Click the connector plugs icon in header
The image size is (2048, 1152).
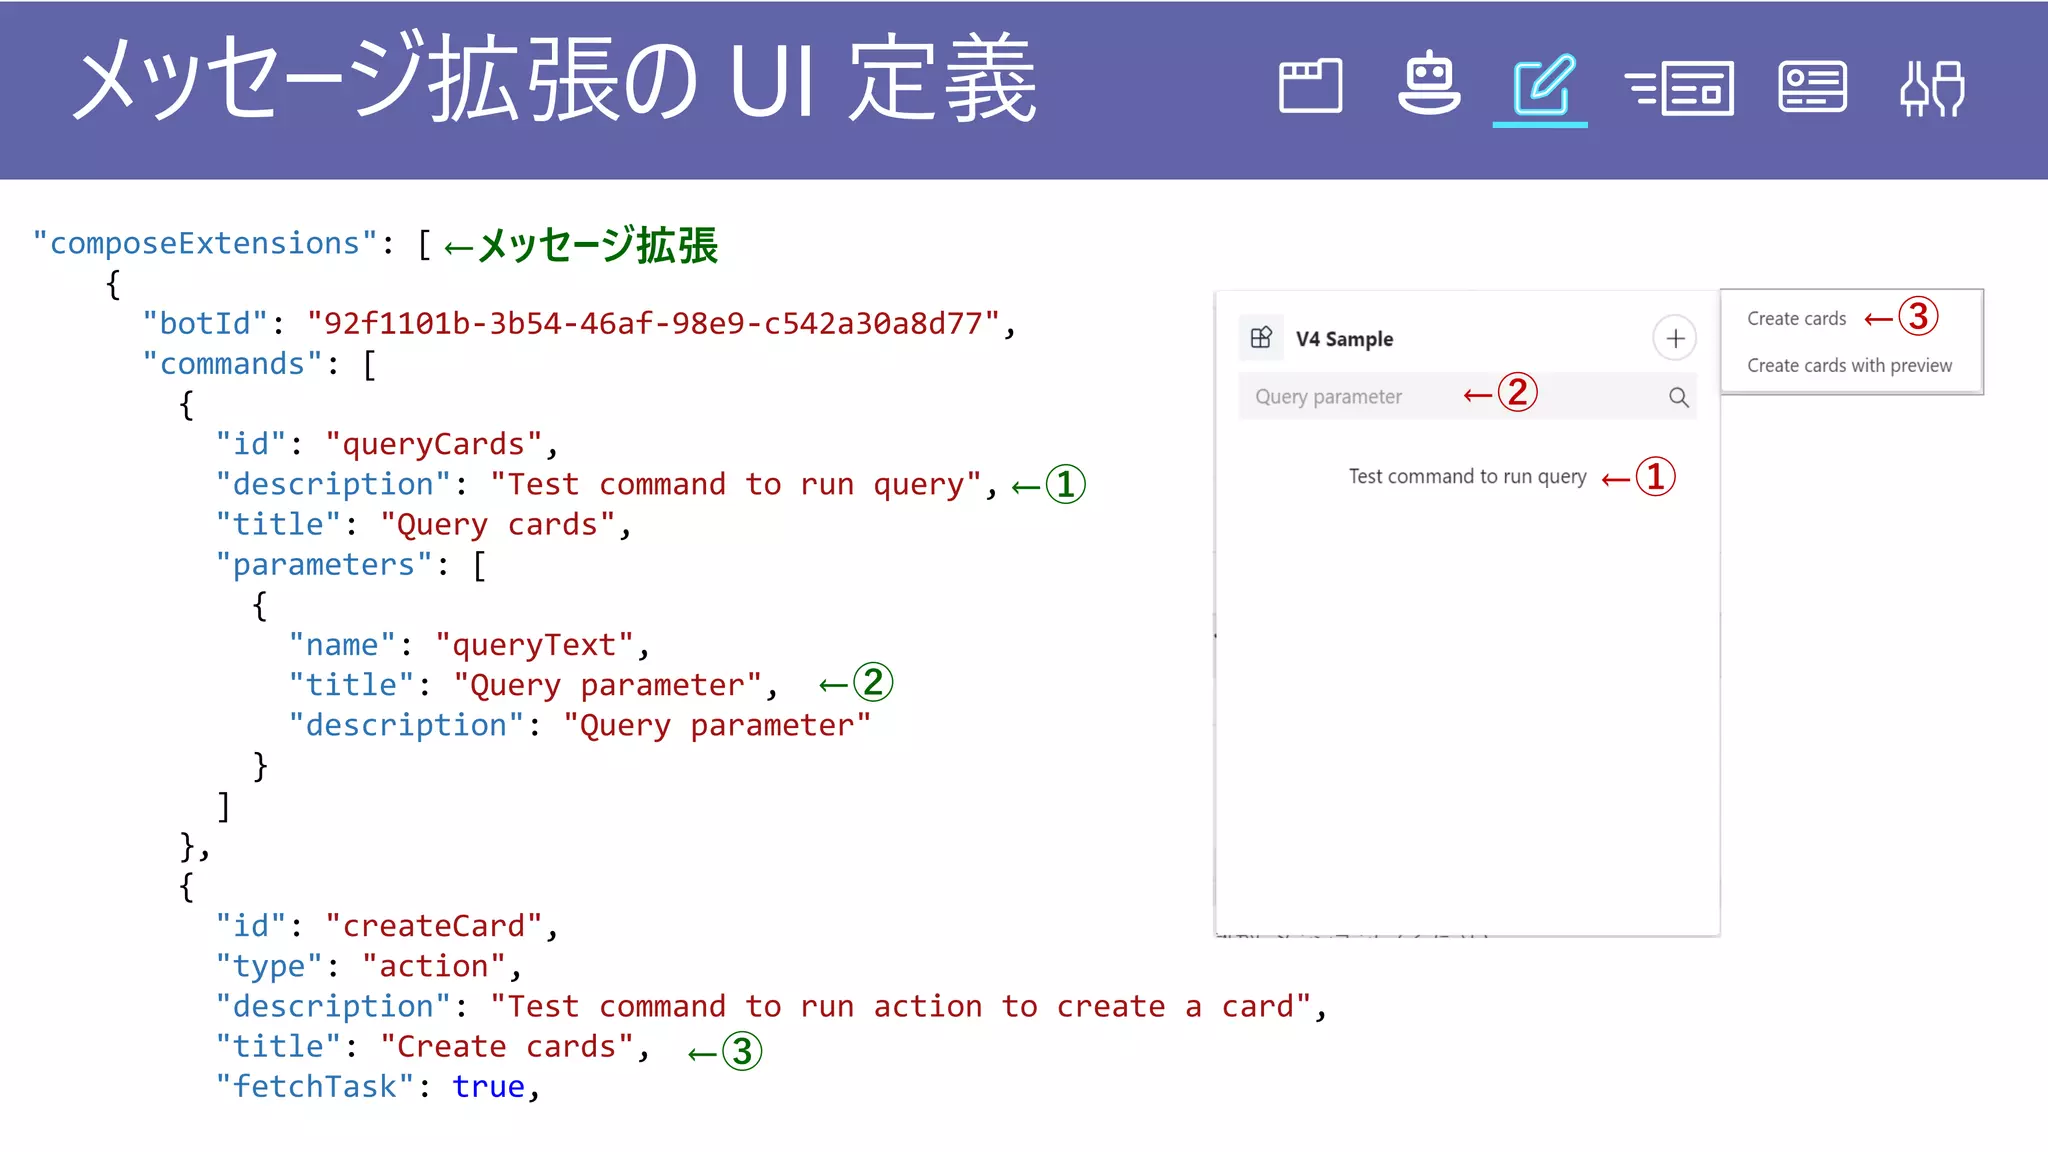click(1932, 88)
